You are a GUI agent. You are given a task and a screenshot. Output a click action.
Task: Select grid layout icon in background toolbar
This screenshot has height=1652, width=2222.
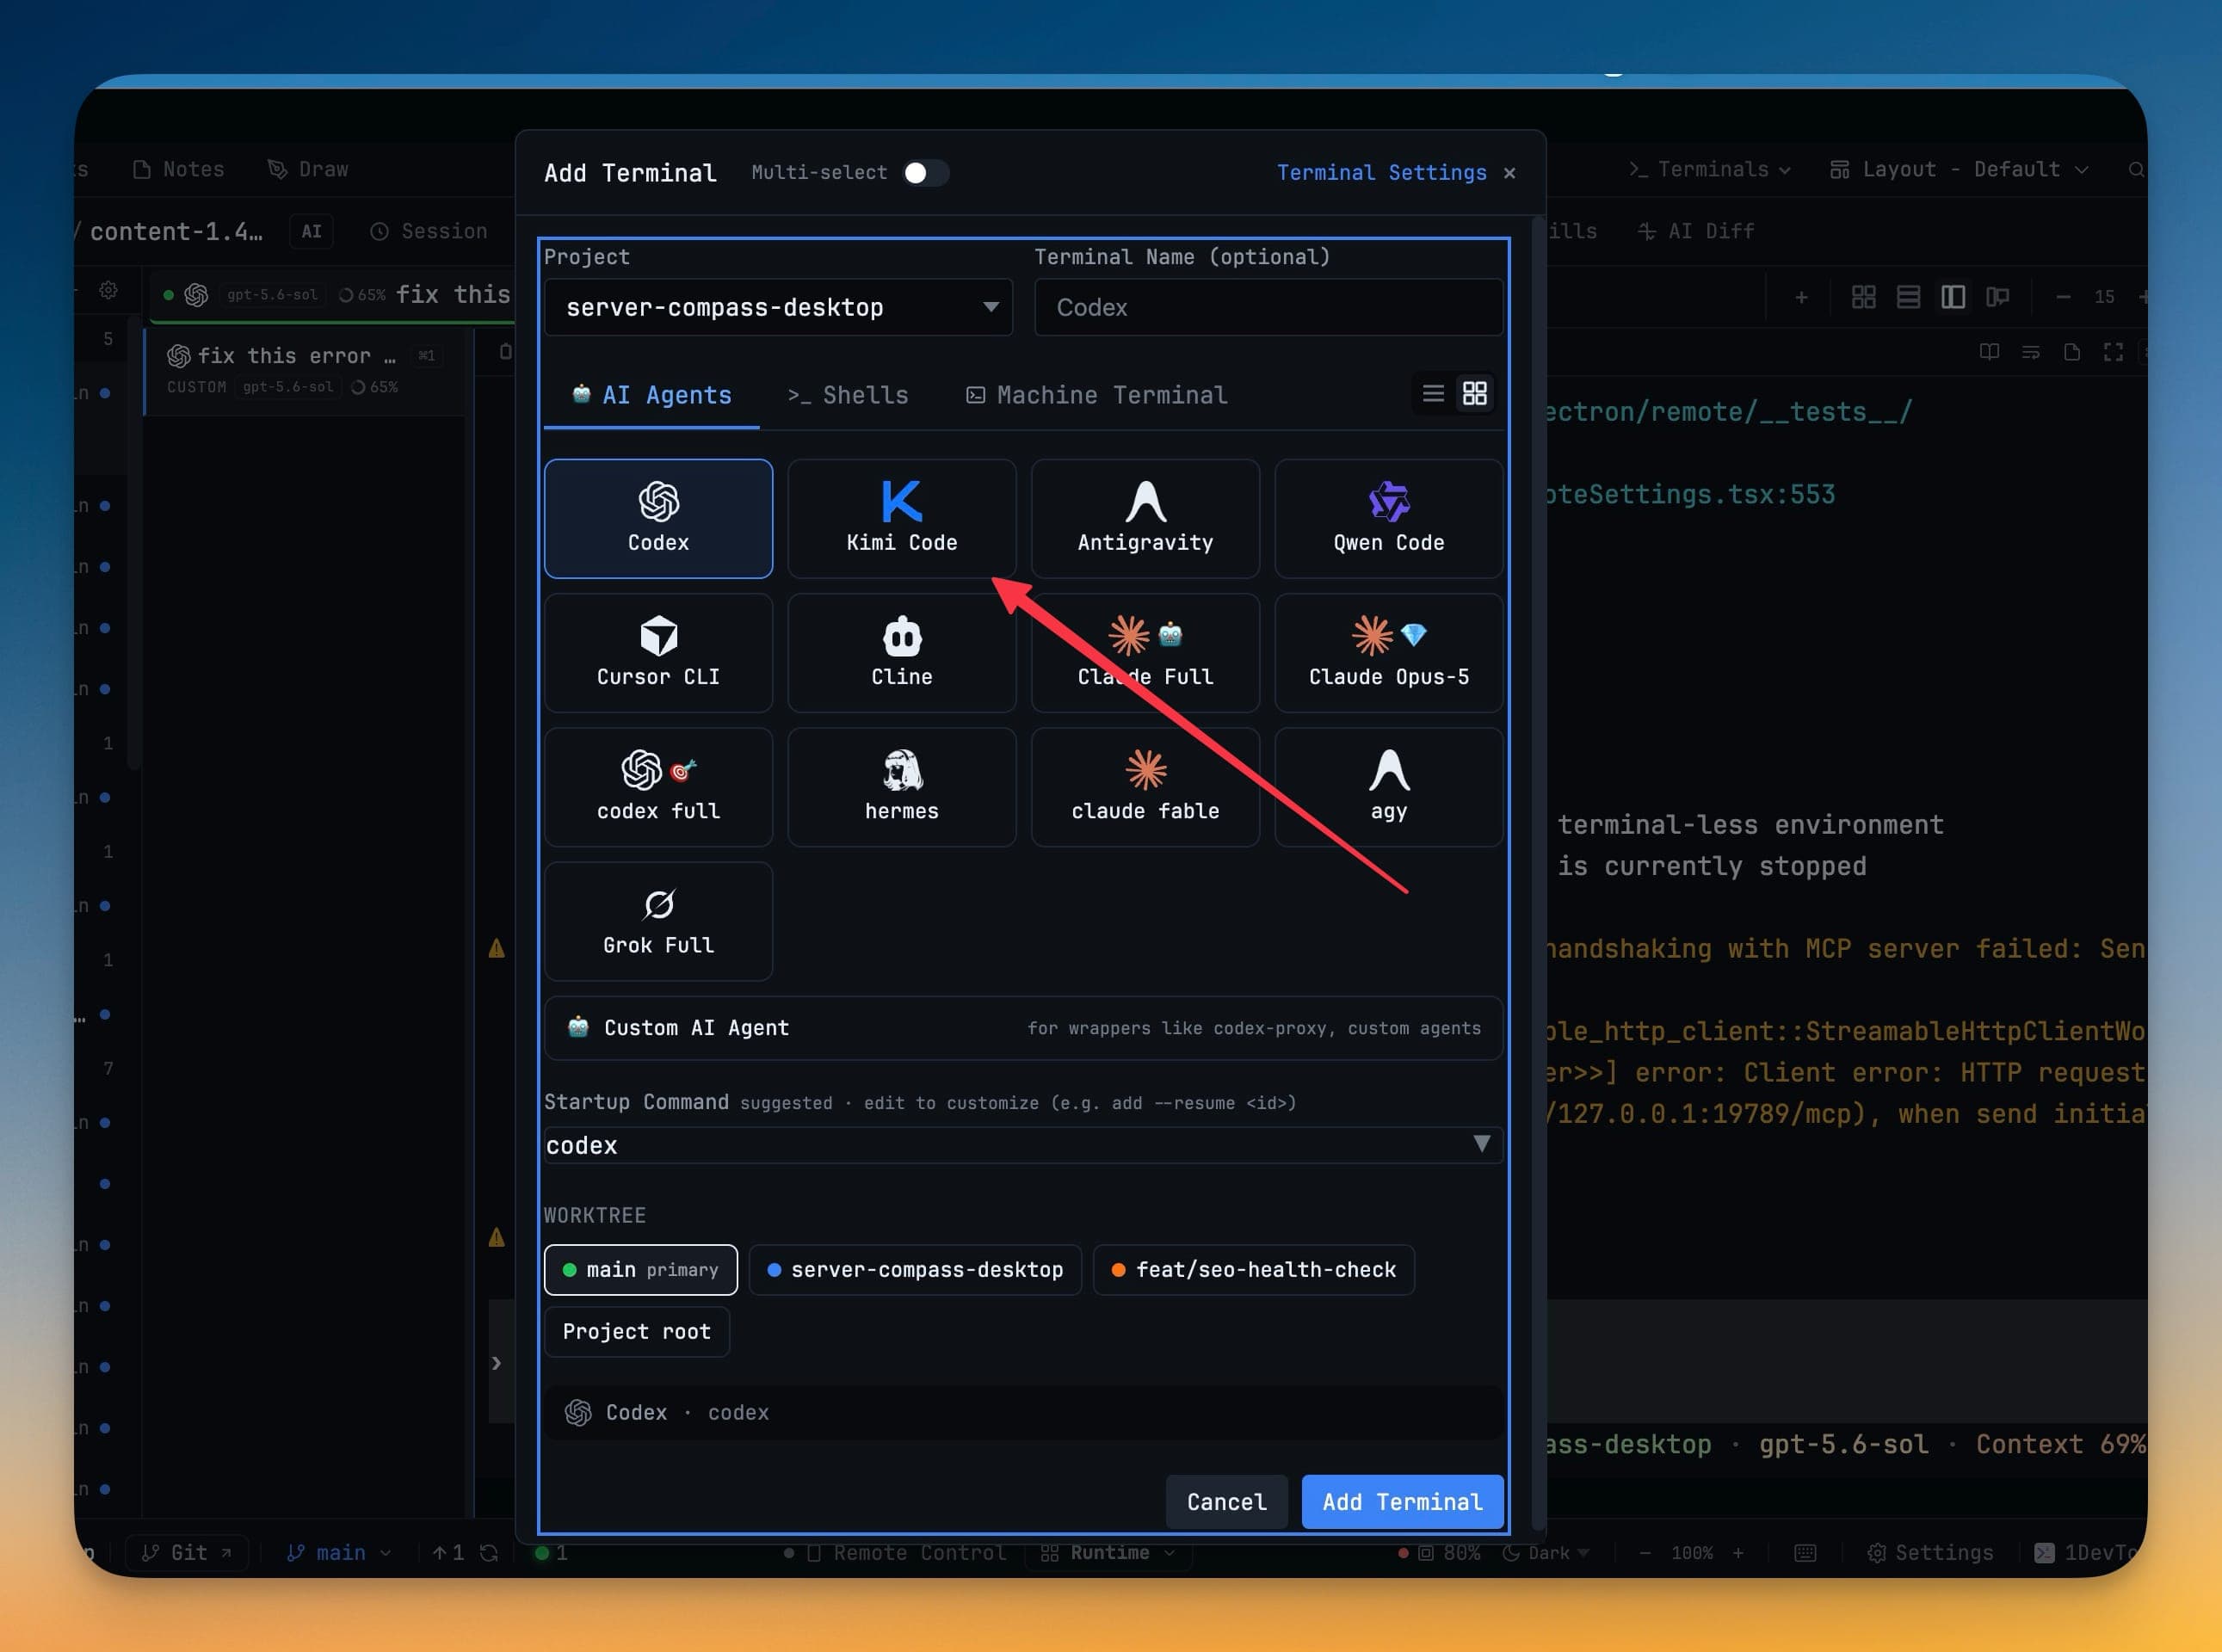pyautogui.click(x=1863, y=297)
